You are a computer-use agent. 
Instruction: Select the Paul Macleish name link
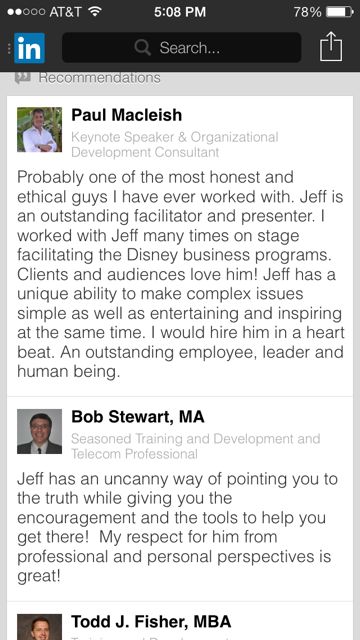coord(127,115)
